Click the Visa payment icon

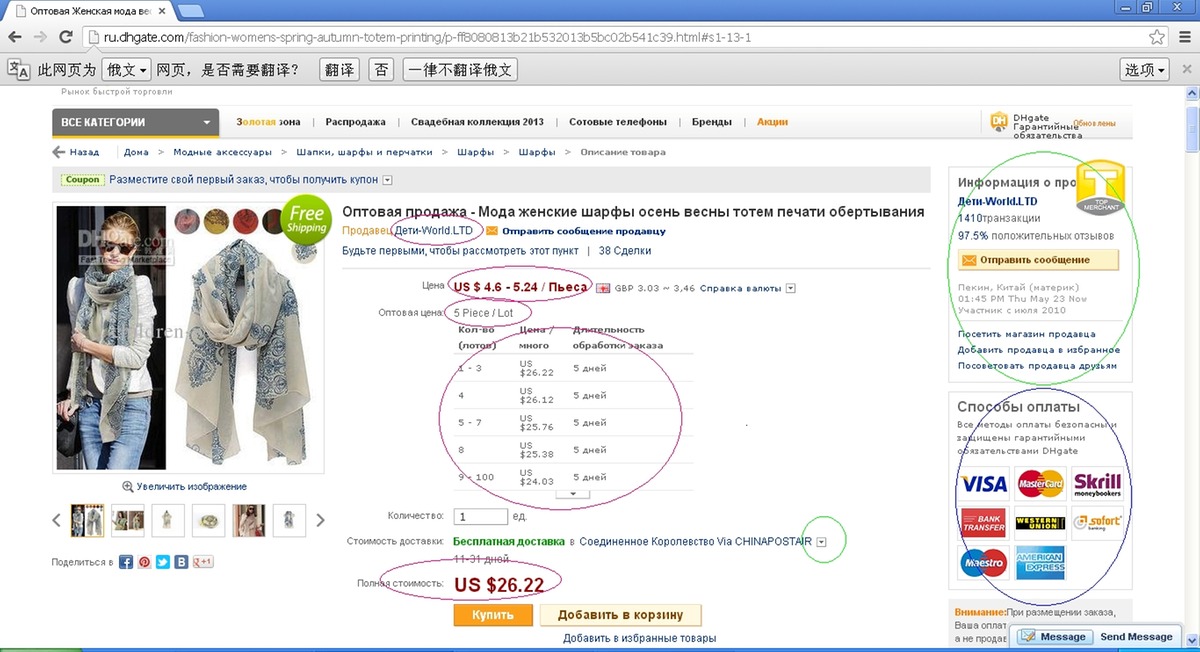click(x=984, y=485)
